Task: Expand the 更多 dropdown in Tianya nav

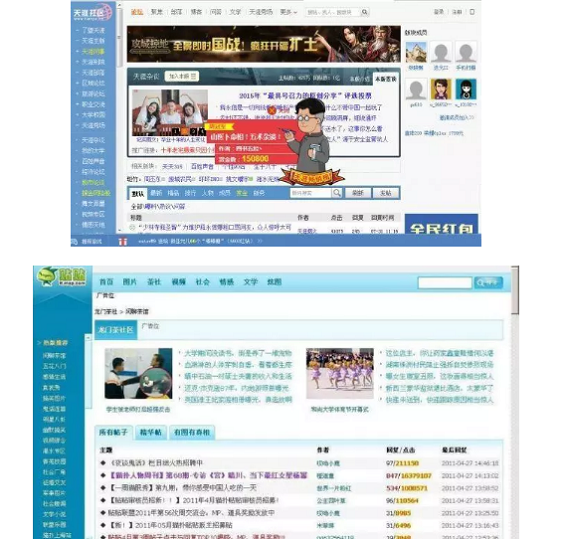Action: tap(288, 12)
